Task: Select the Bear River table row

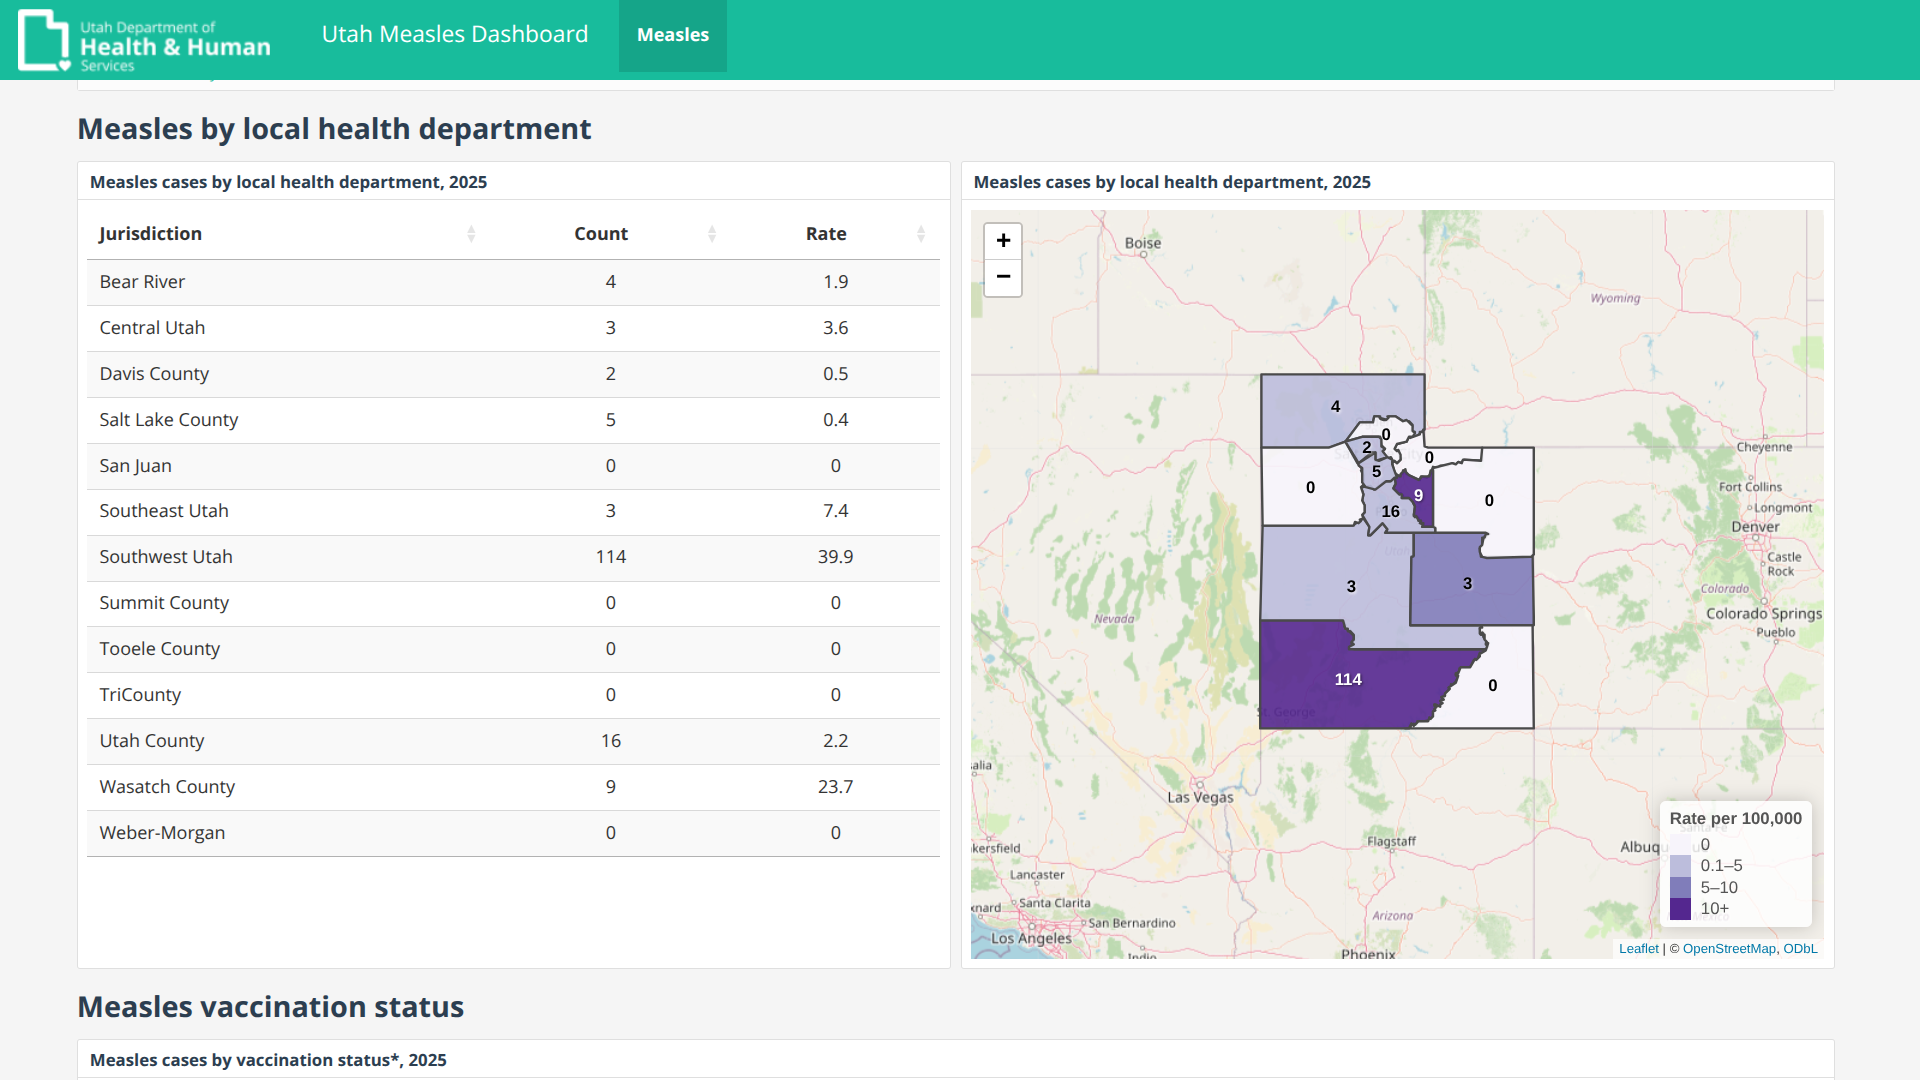Action: (x=512, y=282)
